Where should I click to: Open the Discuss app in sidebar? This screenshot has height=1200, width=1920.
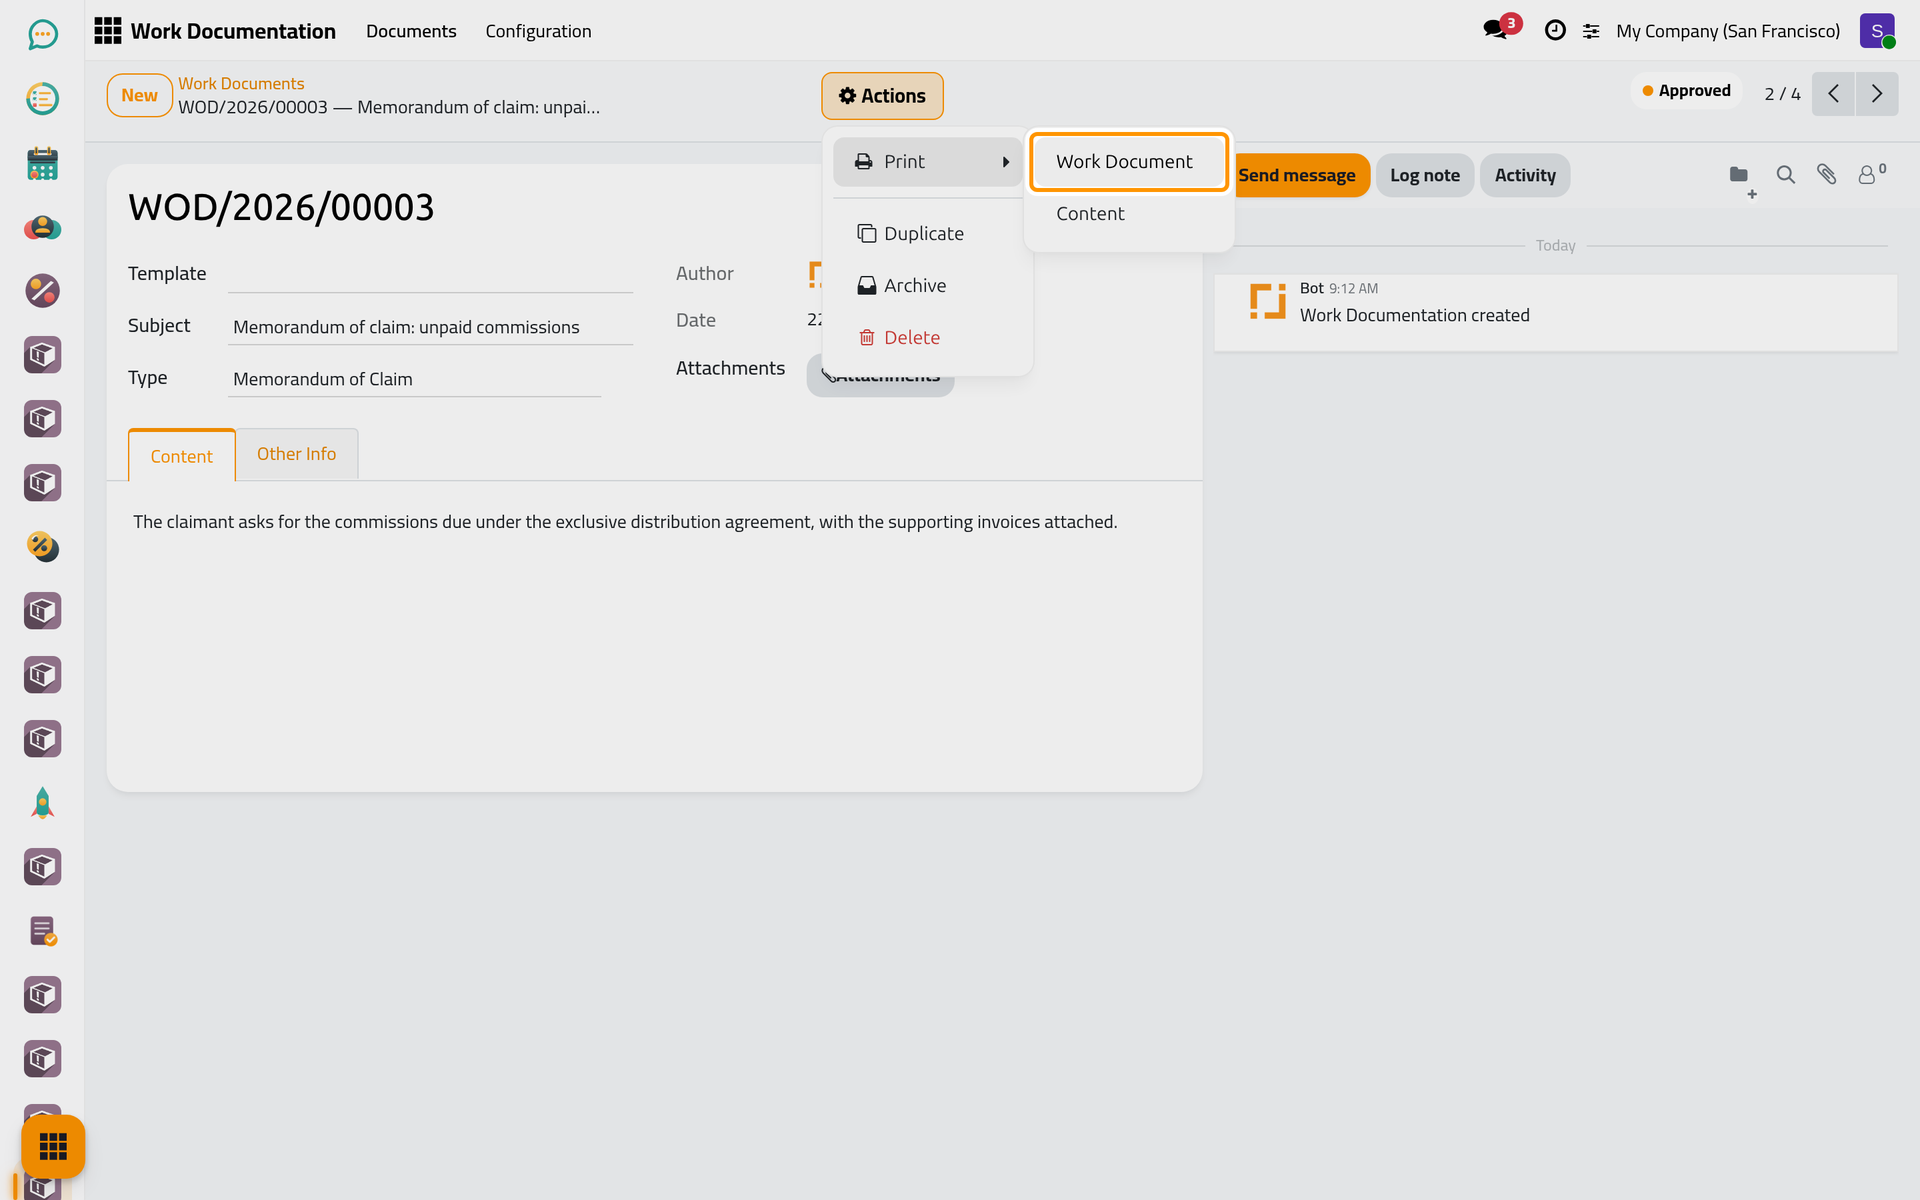point(42,35)
